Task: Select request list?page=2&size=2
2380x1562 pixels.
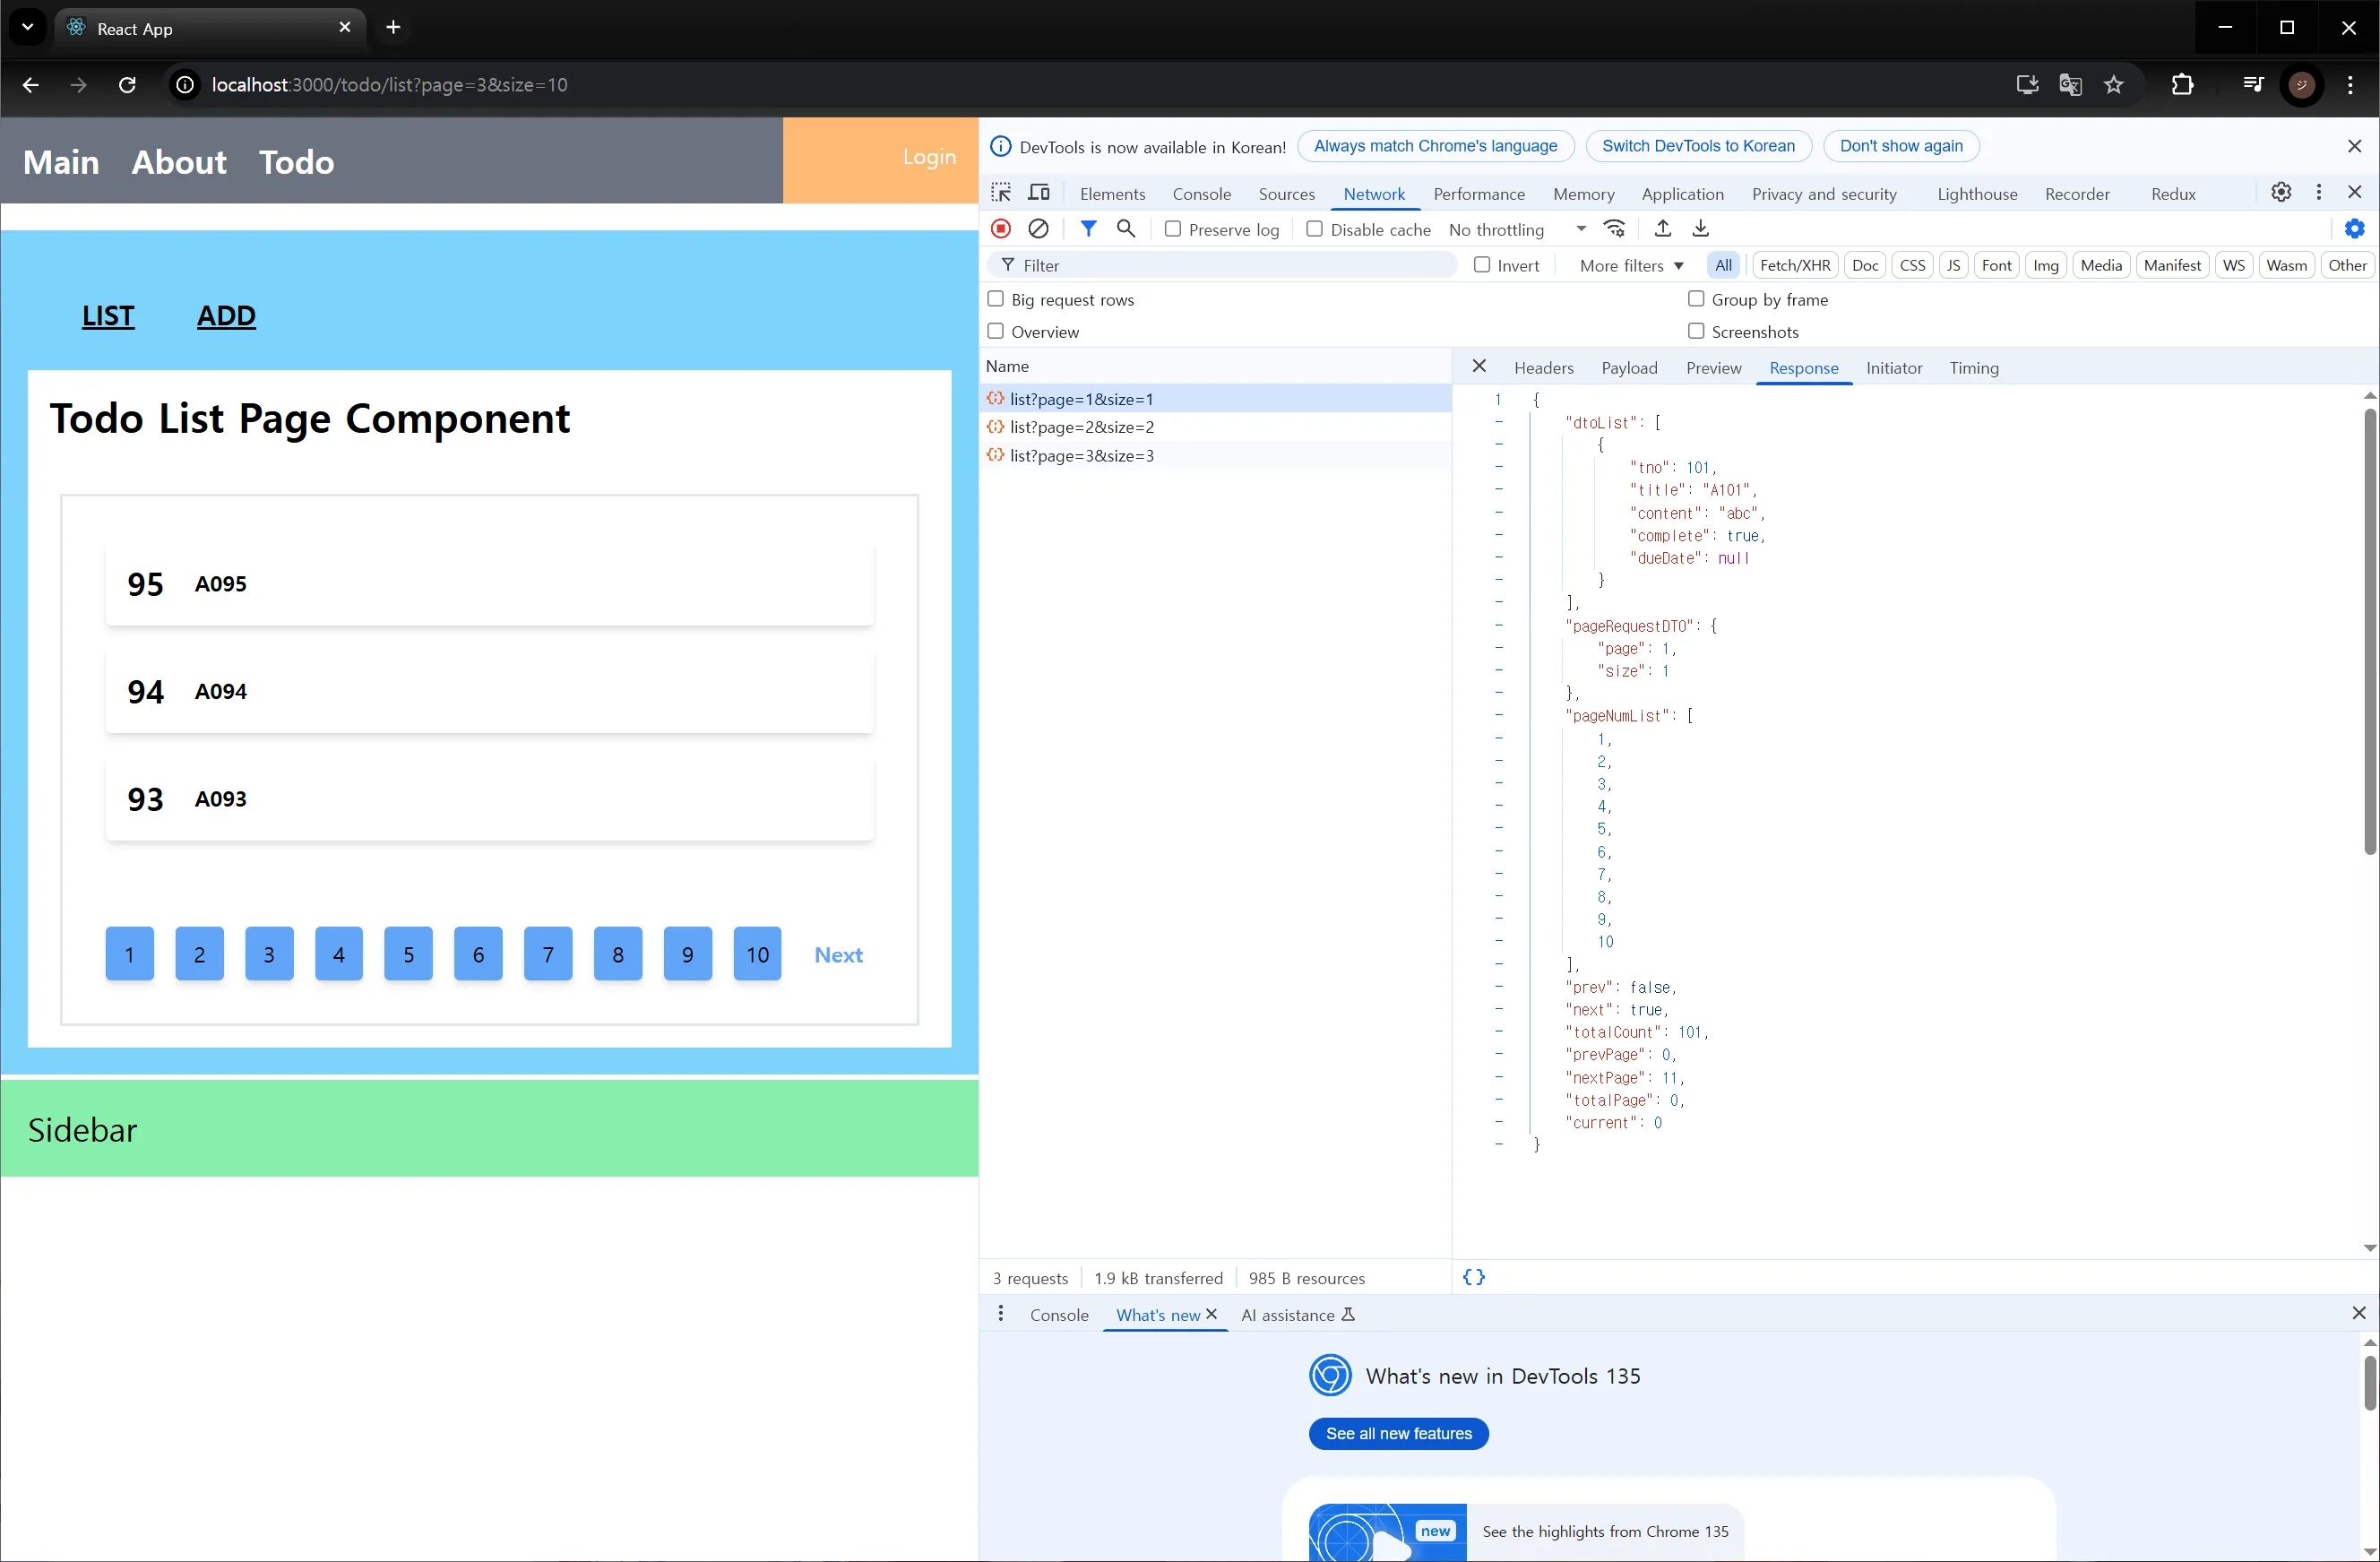Action: (1215, 427)
